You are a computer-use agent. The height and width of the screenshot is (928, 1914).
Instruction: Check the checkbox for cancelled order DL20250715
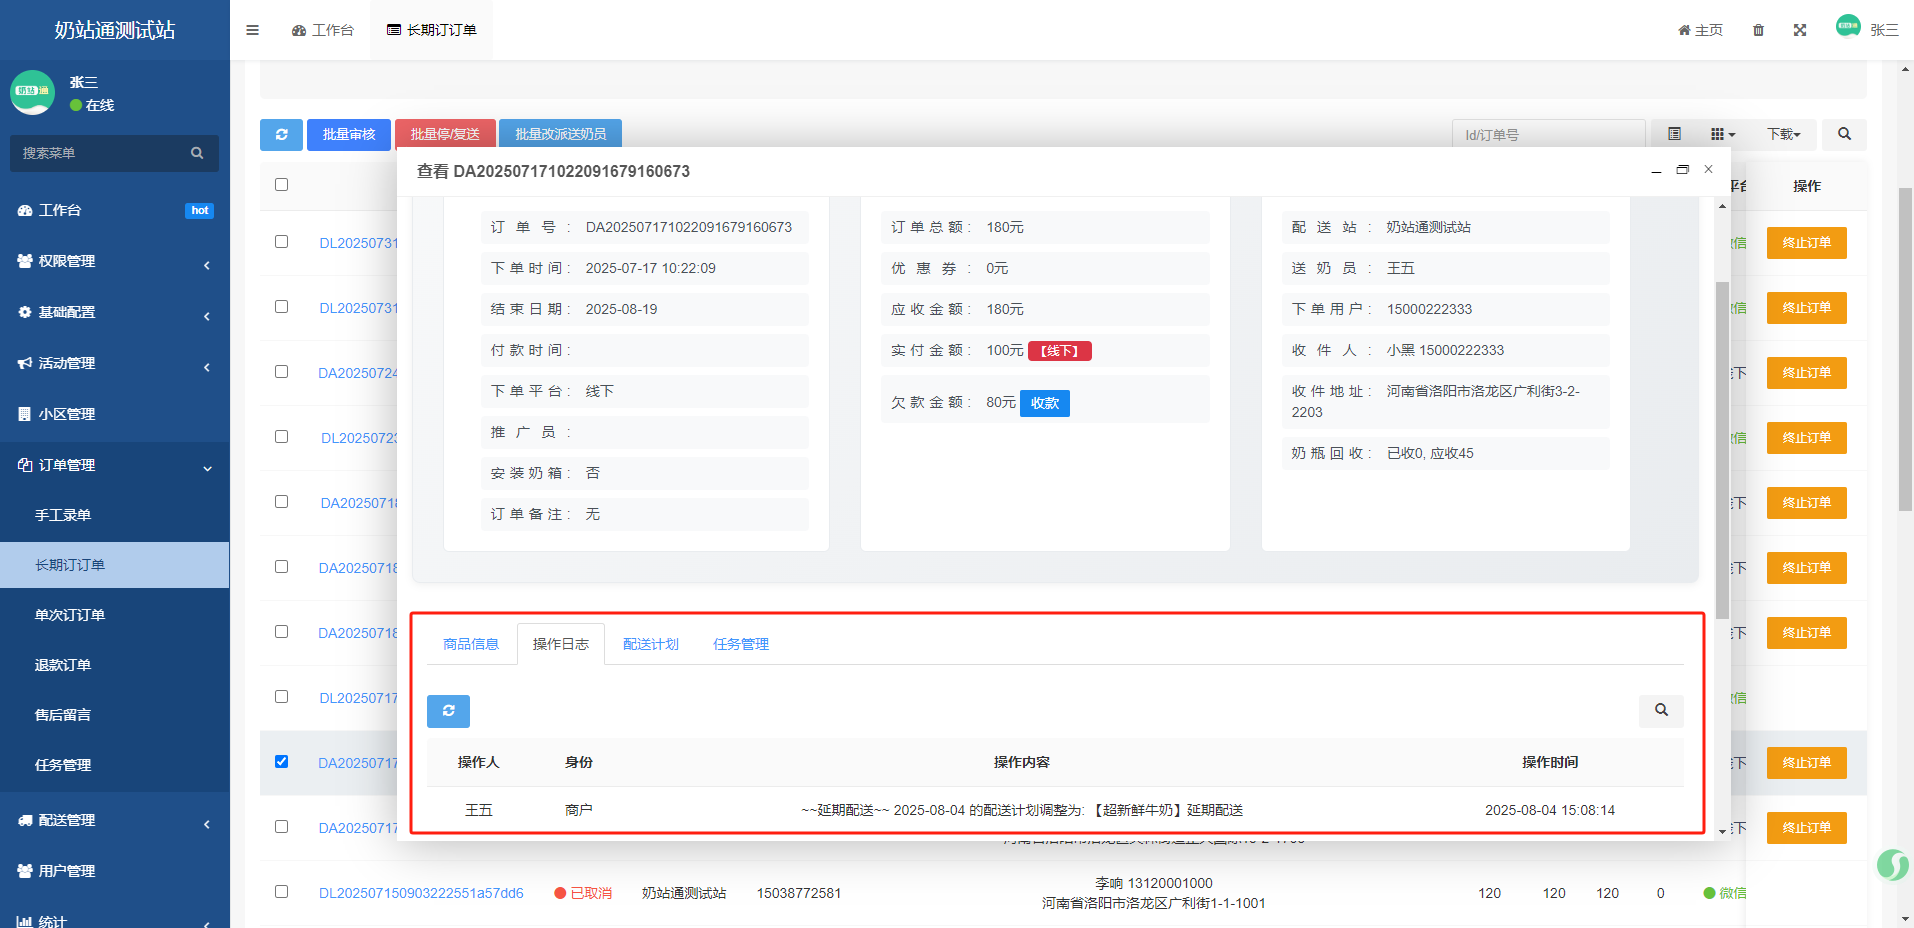click(281, 892)
